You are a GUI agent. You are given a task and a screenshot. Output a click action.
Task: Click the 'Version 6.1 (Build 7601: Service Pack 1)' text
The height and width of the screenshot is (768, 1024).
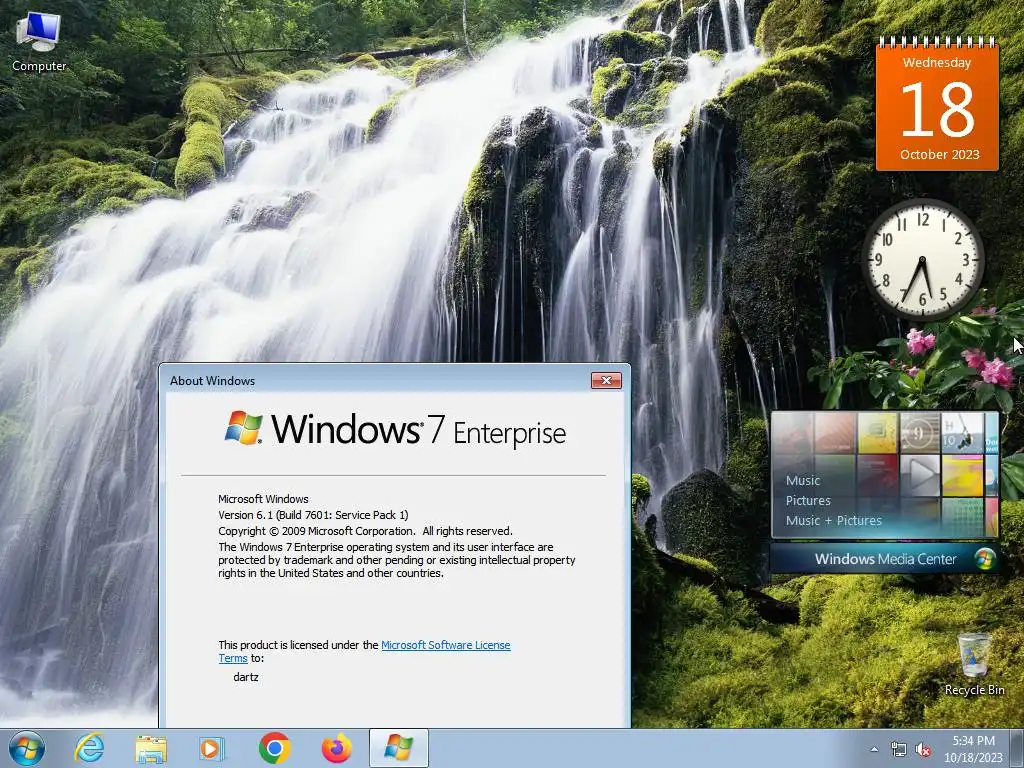pos(313,515)
